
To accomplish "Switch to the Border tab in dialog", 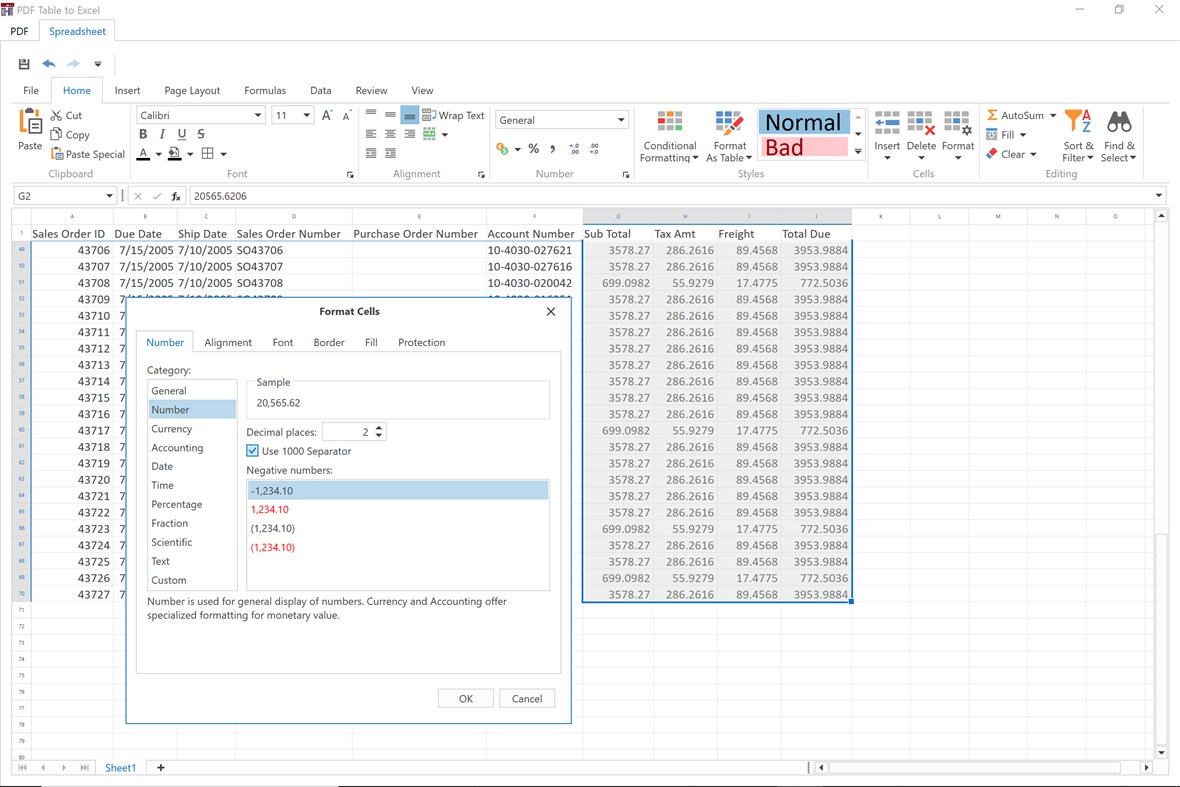I will (x=328, y=342).
